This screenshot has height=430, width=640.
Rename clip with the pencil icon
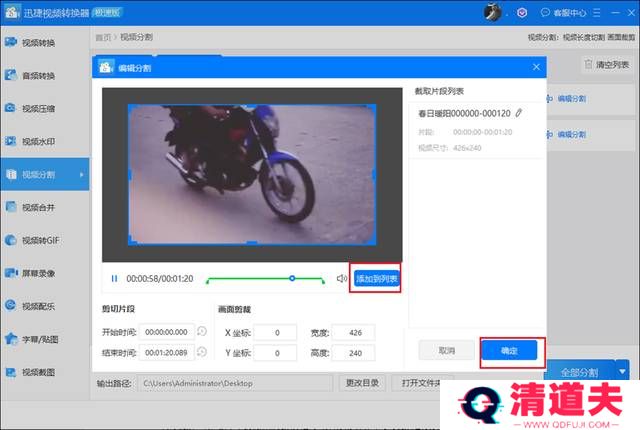pyautogui.click(x=519, y=113)
